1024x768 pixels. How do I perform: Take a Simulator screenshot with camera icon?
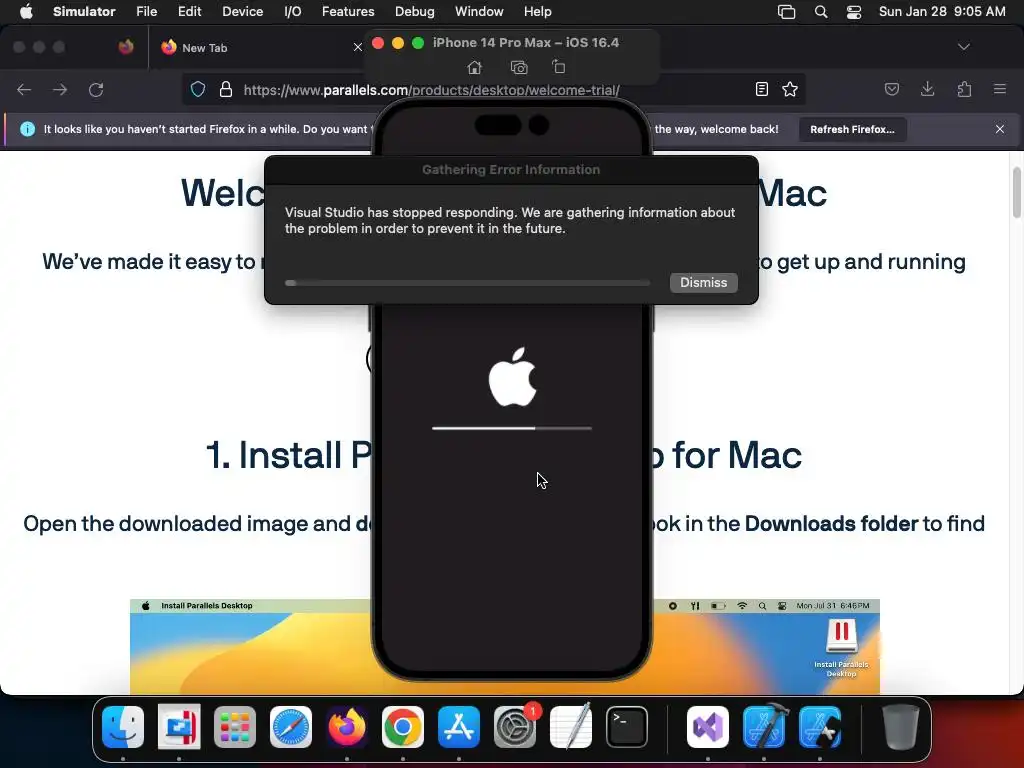point(519,67)
